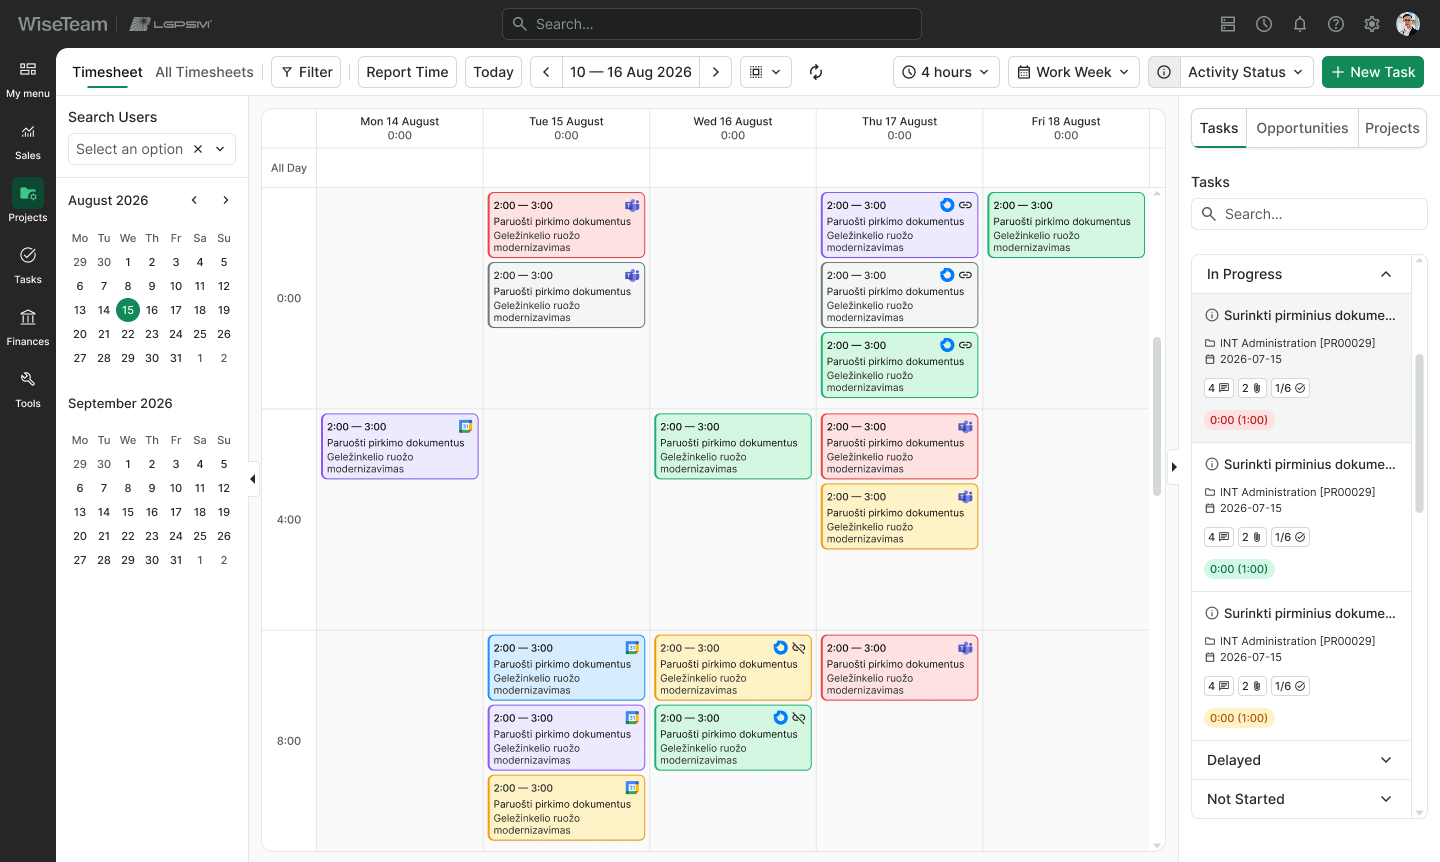Expand the Delayed task group
The width and height of the screenshot is (1440, 862).
click(1386, 760)
